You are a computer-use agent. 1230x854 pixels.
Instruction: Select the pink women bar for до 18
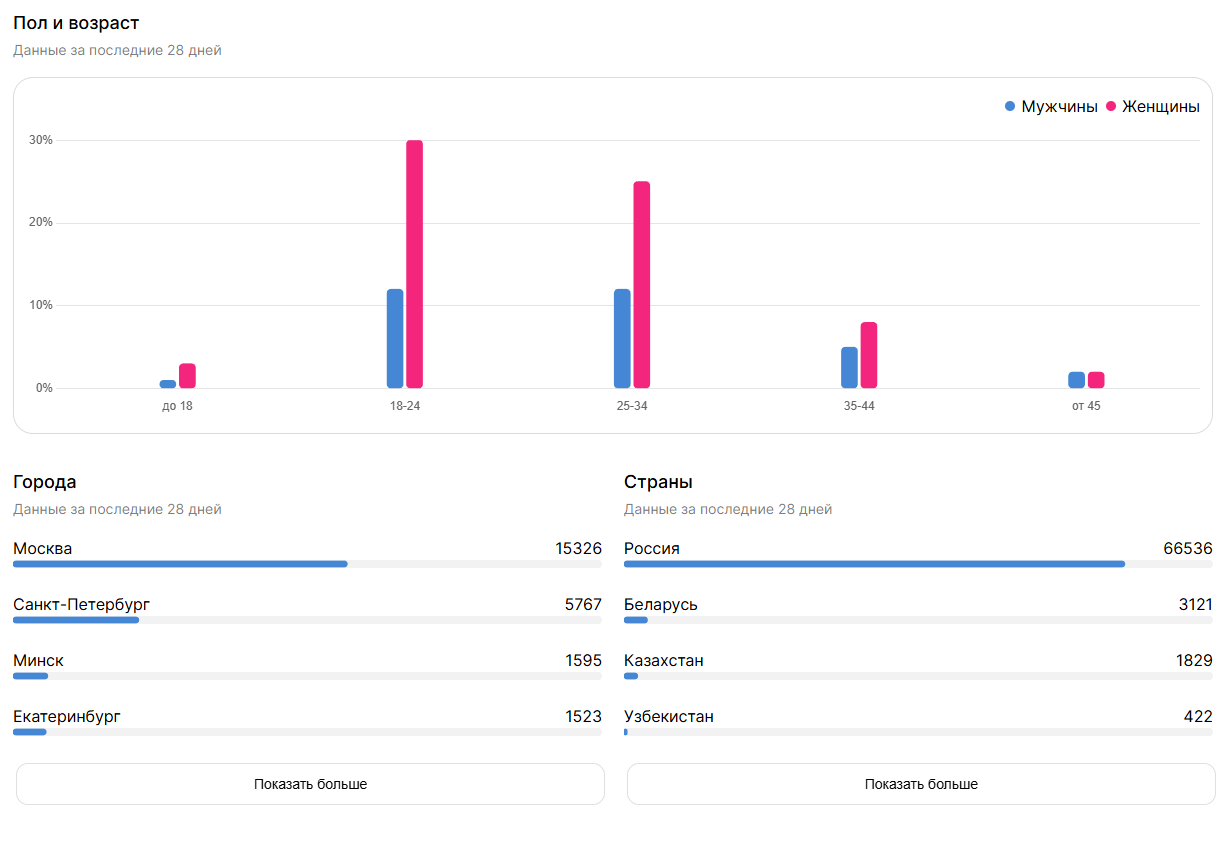pyautogui.click(x=187, y=376)
